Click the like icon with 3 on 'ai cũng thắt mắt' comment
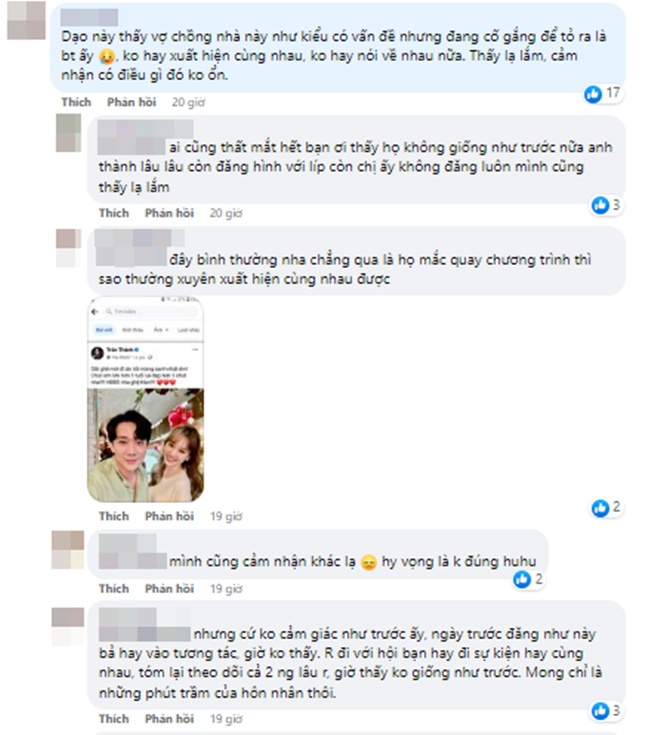 pyautogui.click(x=600, y=205)
